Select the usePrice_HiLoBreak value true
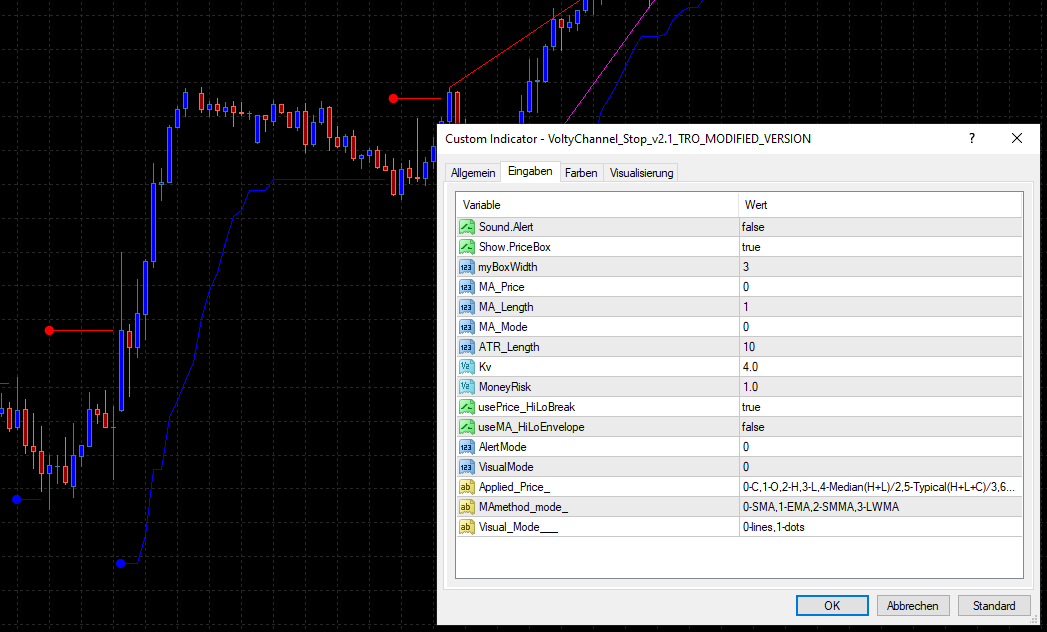Viewport: 1047px width, 632px height. point(751,407)
